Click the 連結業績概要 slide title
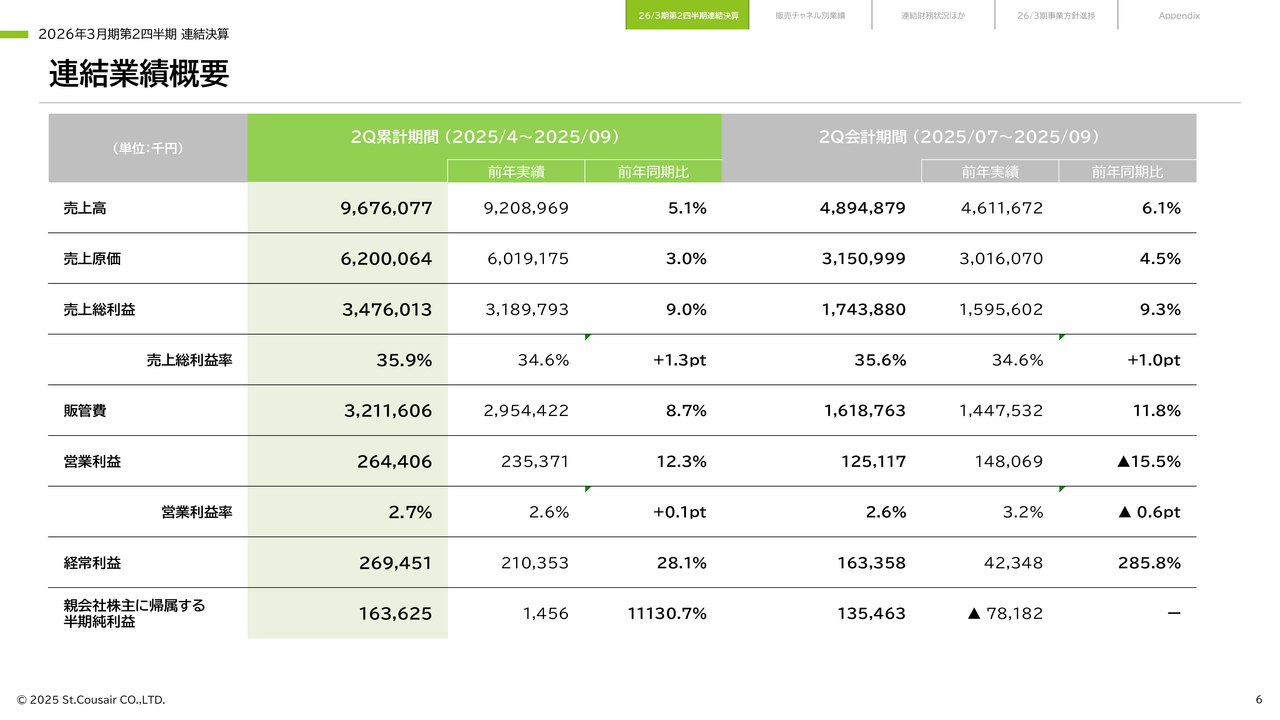This screenshot has width=1280, height=720. tap(139, 74)
